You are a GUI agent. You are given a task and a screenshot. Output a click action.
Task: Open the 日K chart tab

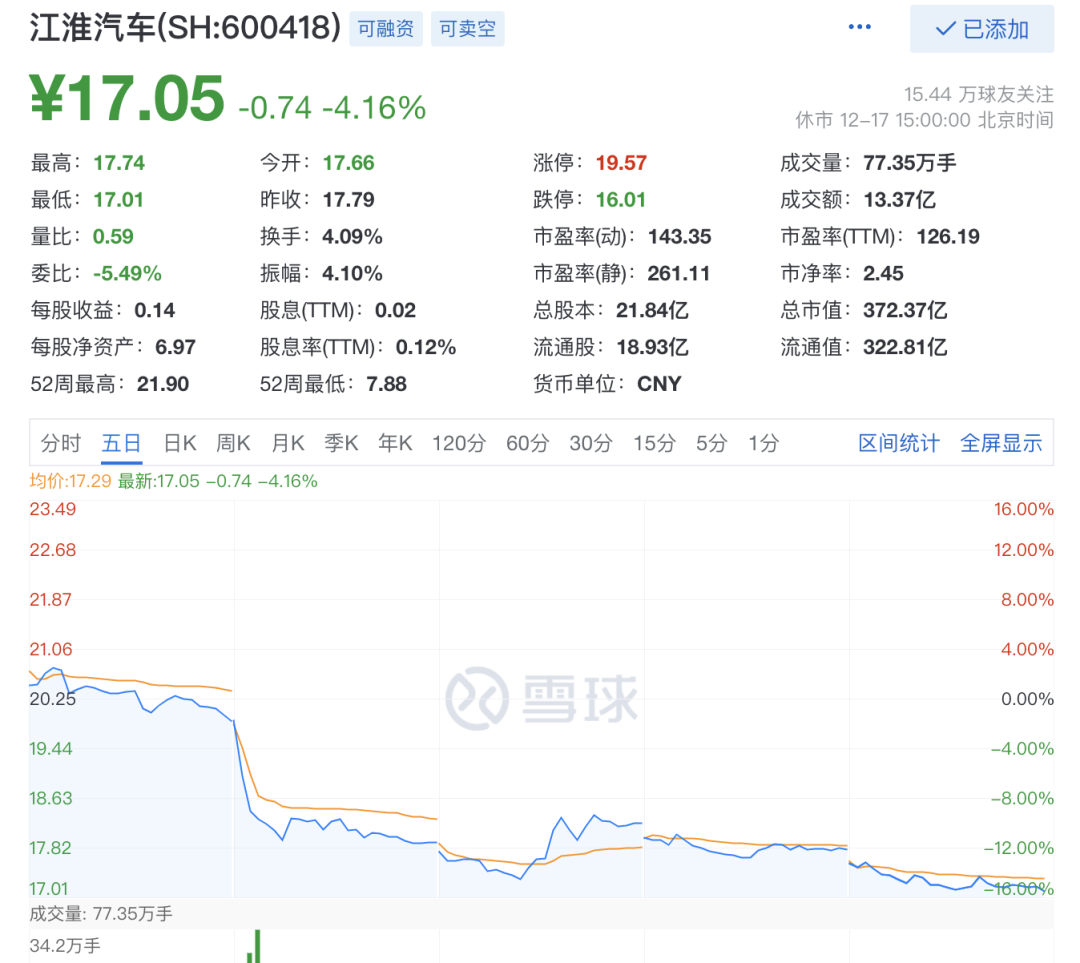(180, 443)
